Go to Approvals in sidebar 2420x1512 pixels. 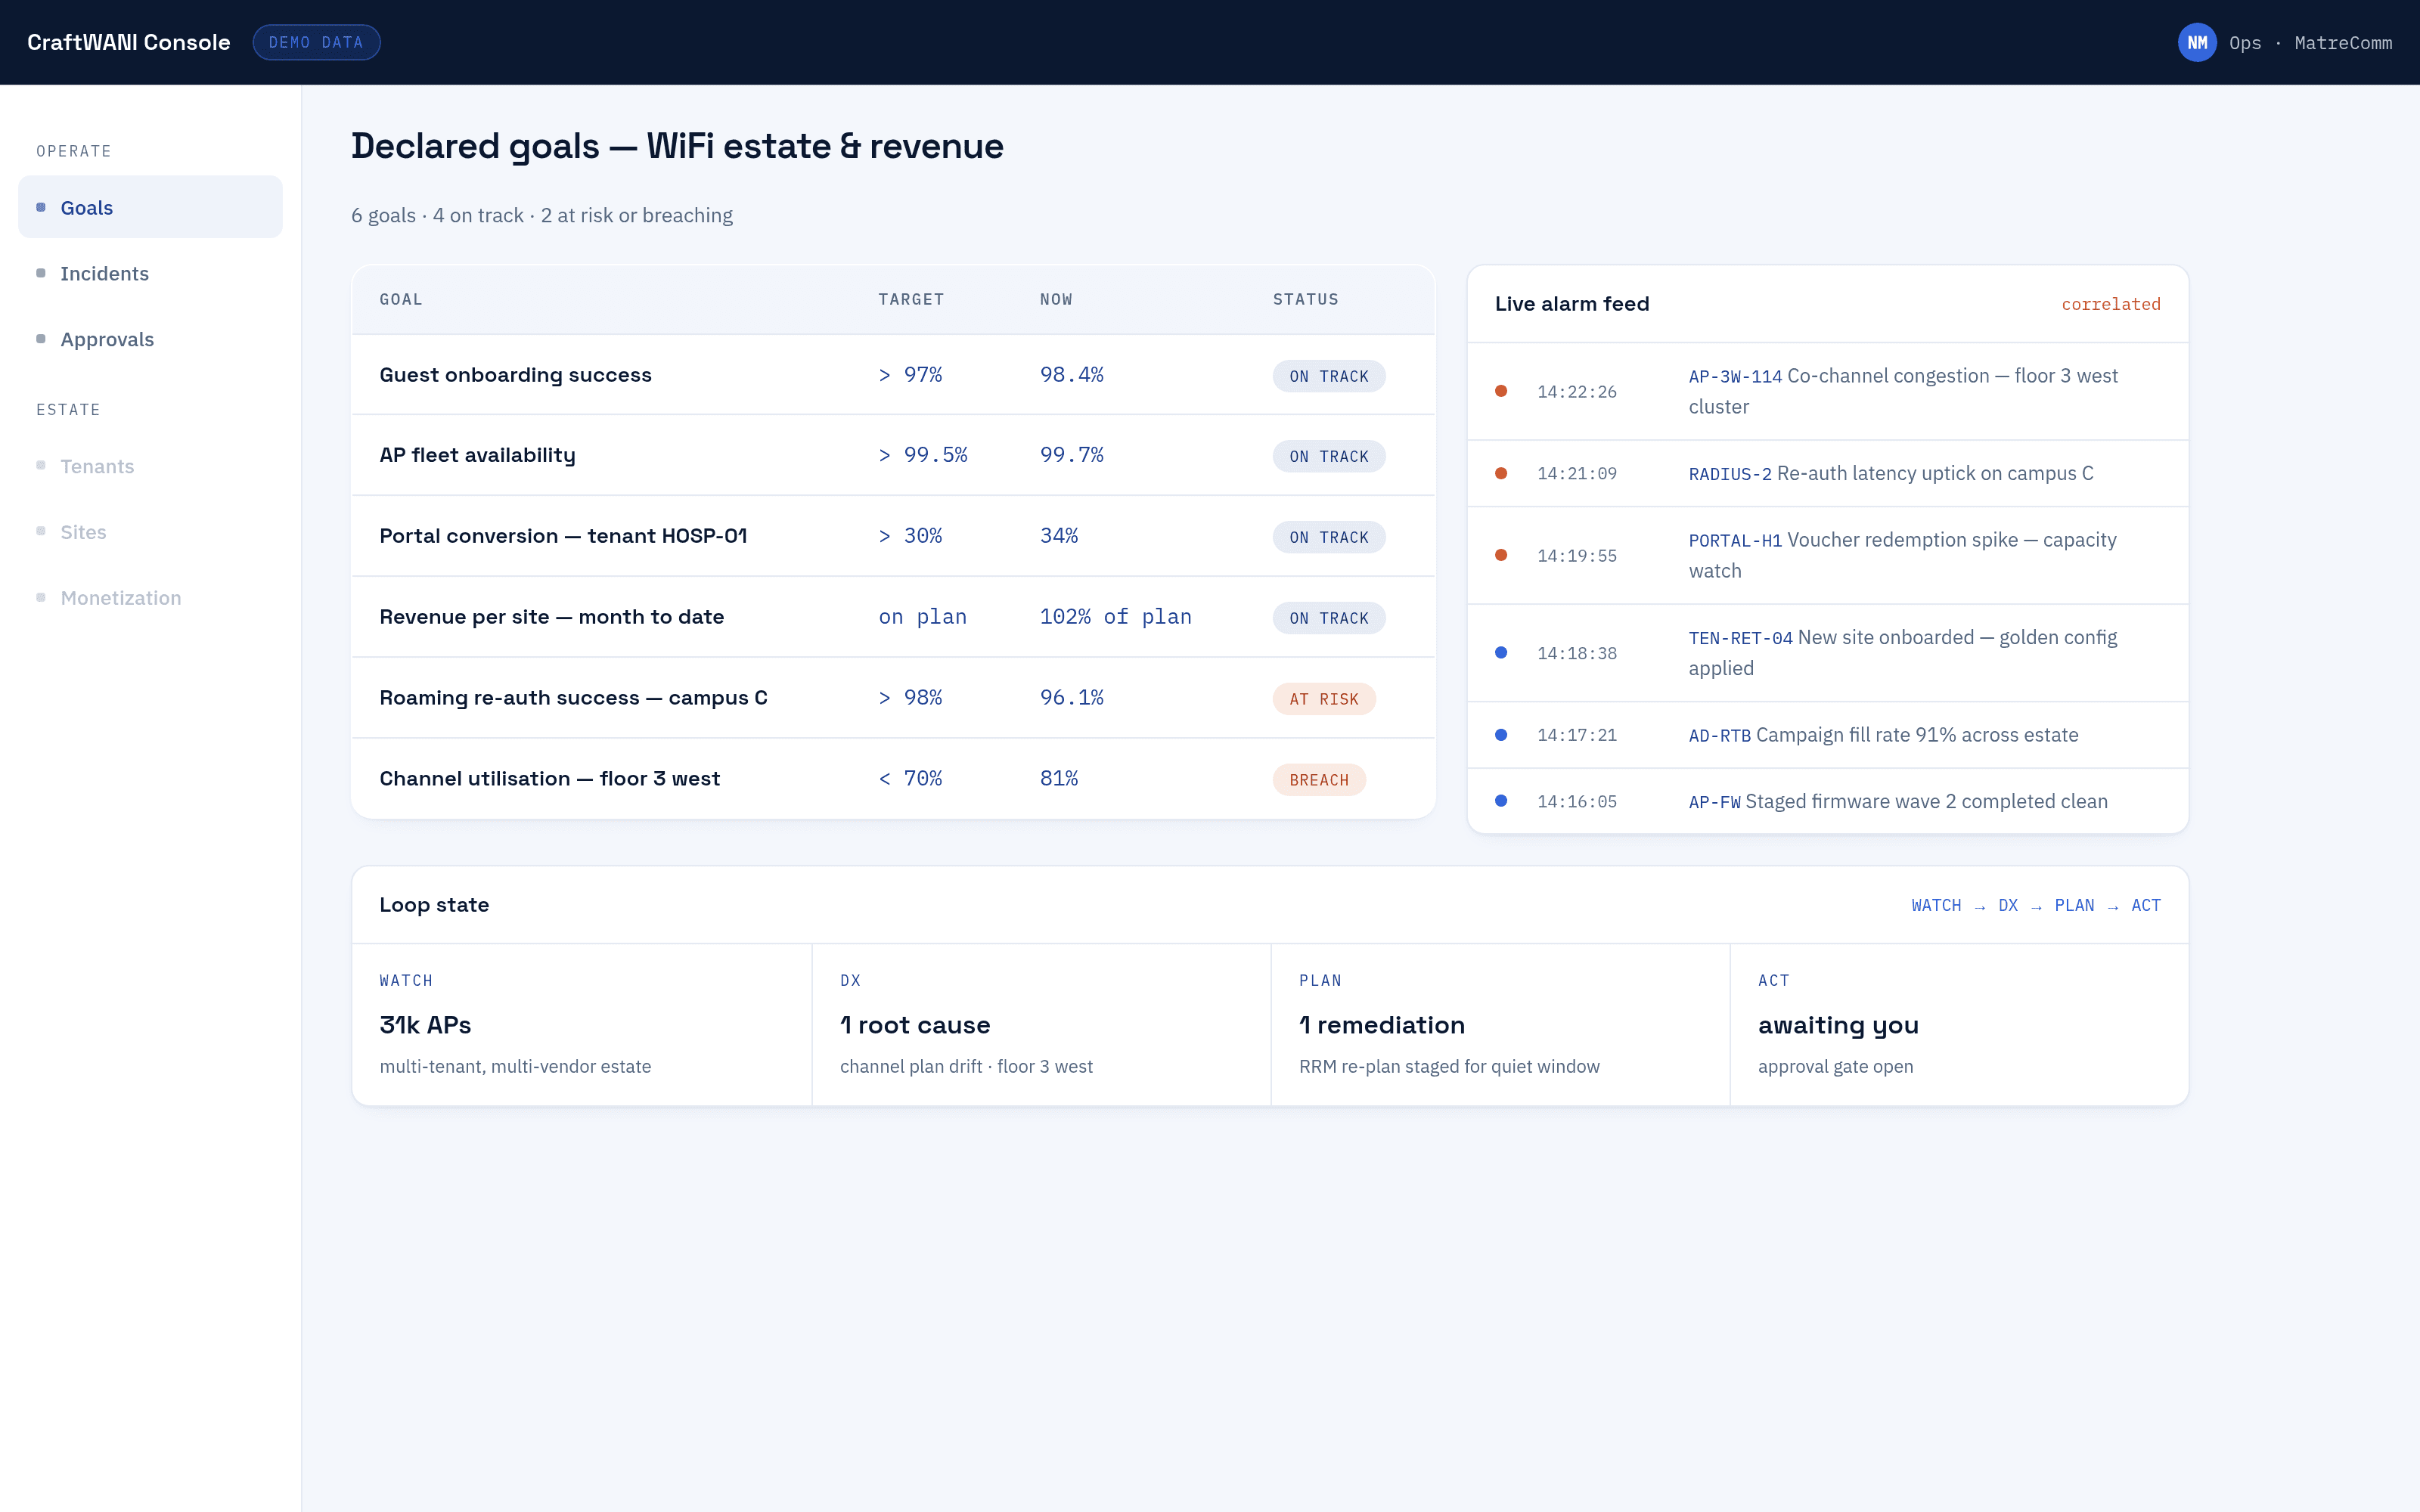[x=150, y=339]
